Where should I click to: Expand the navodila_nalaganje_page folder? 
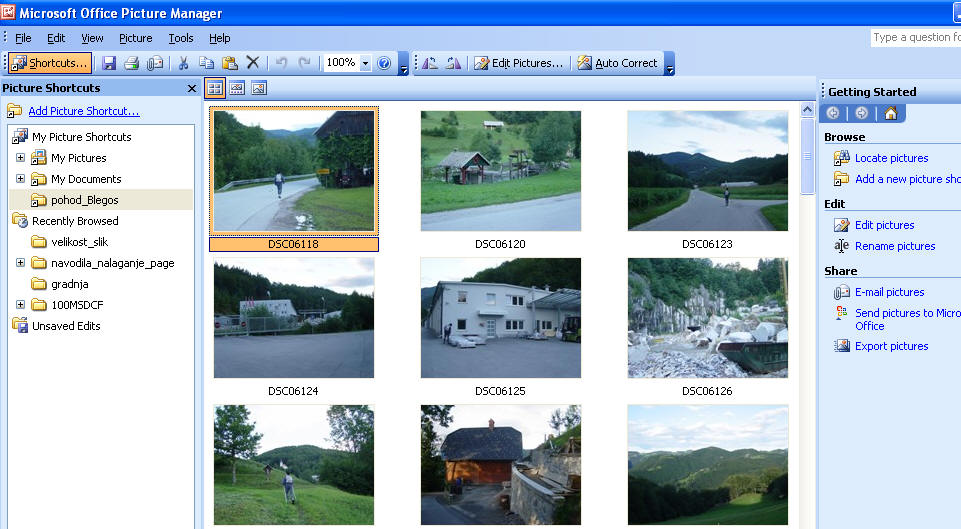pyautogui.click(x=20, y=262)
